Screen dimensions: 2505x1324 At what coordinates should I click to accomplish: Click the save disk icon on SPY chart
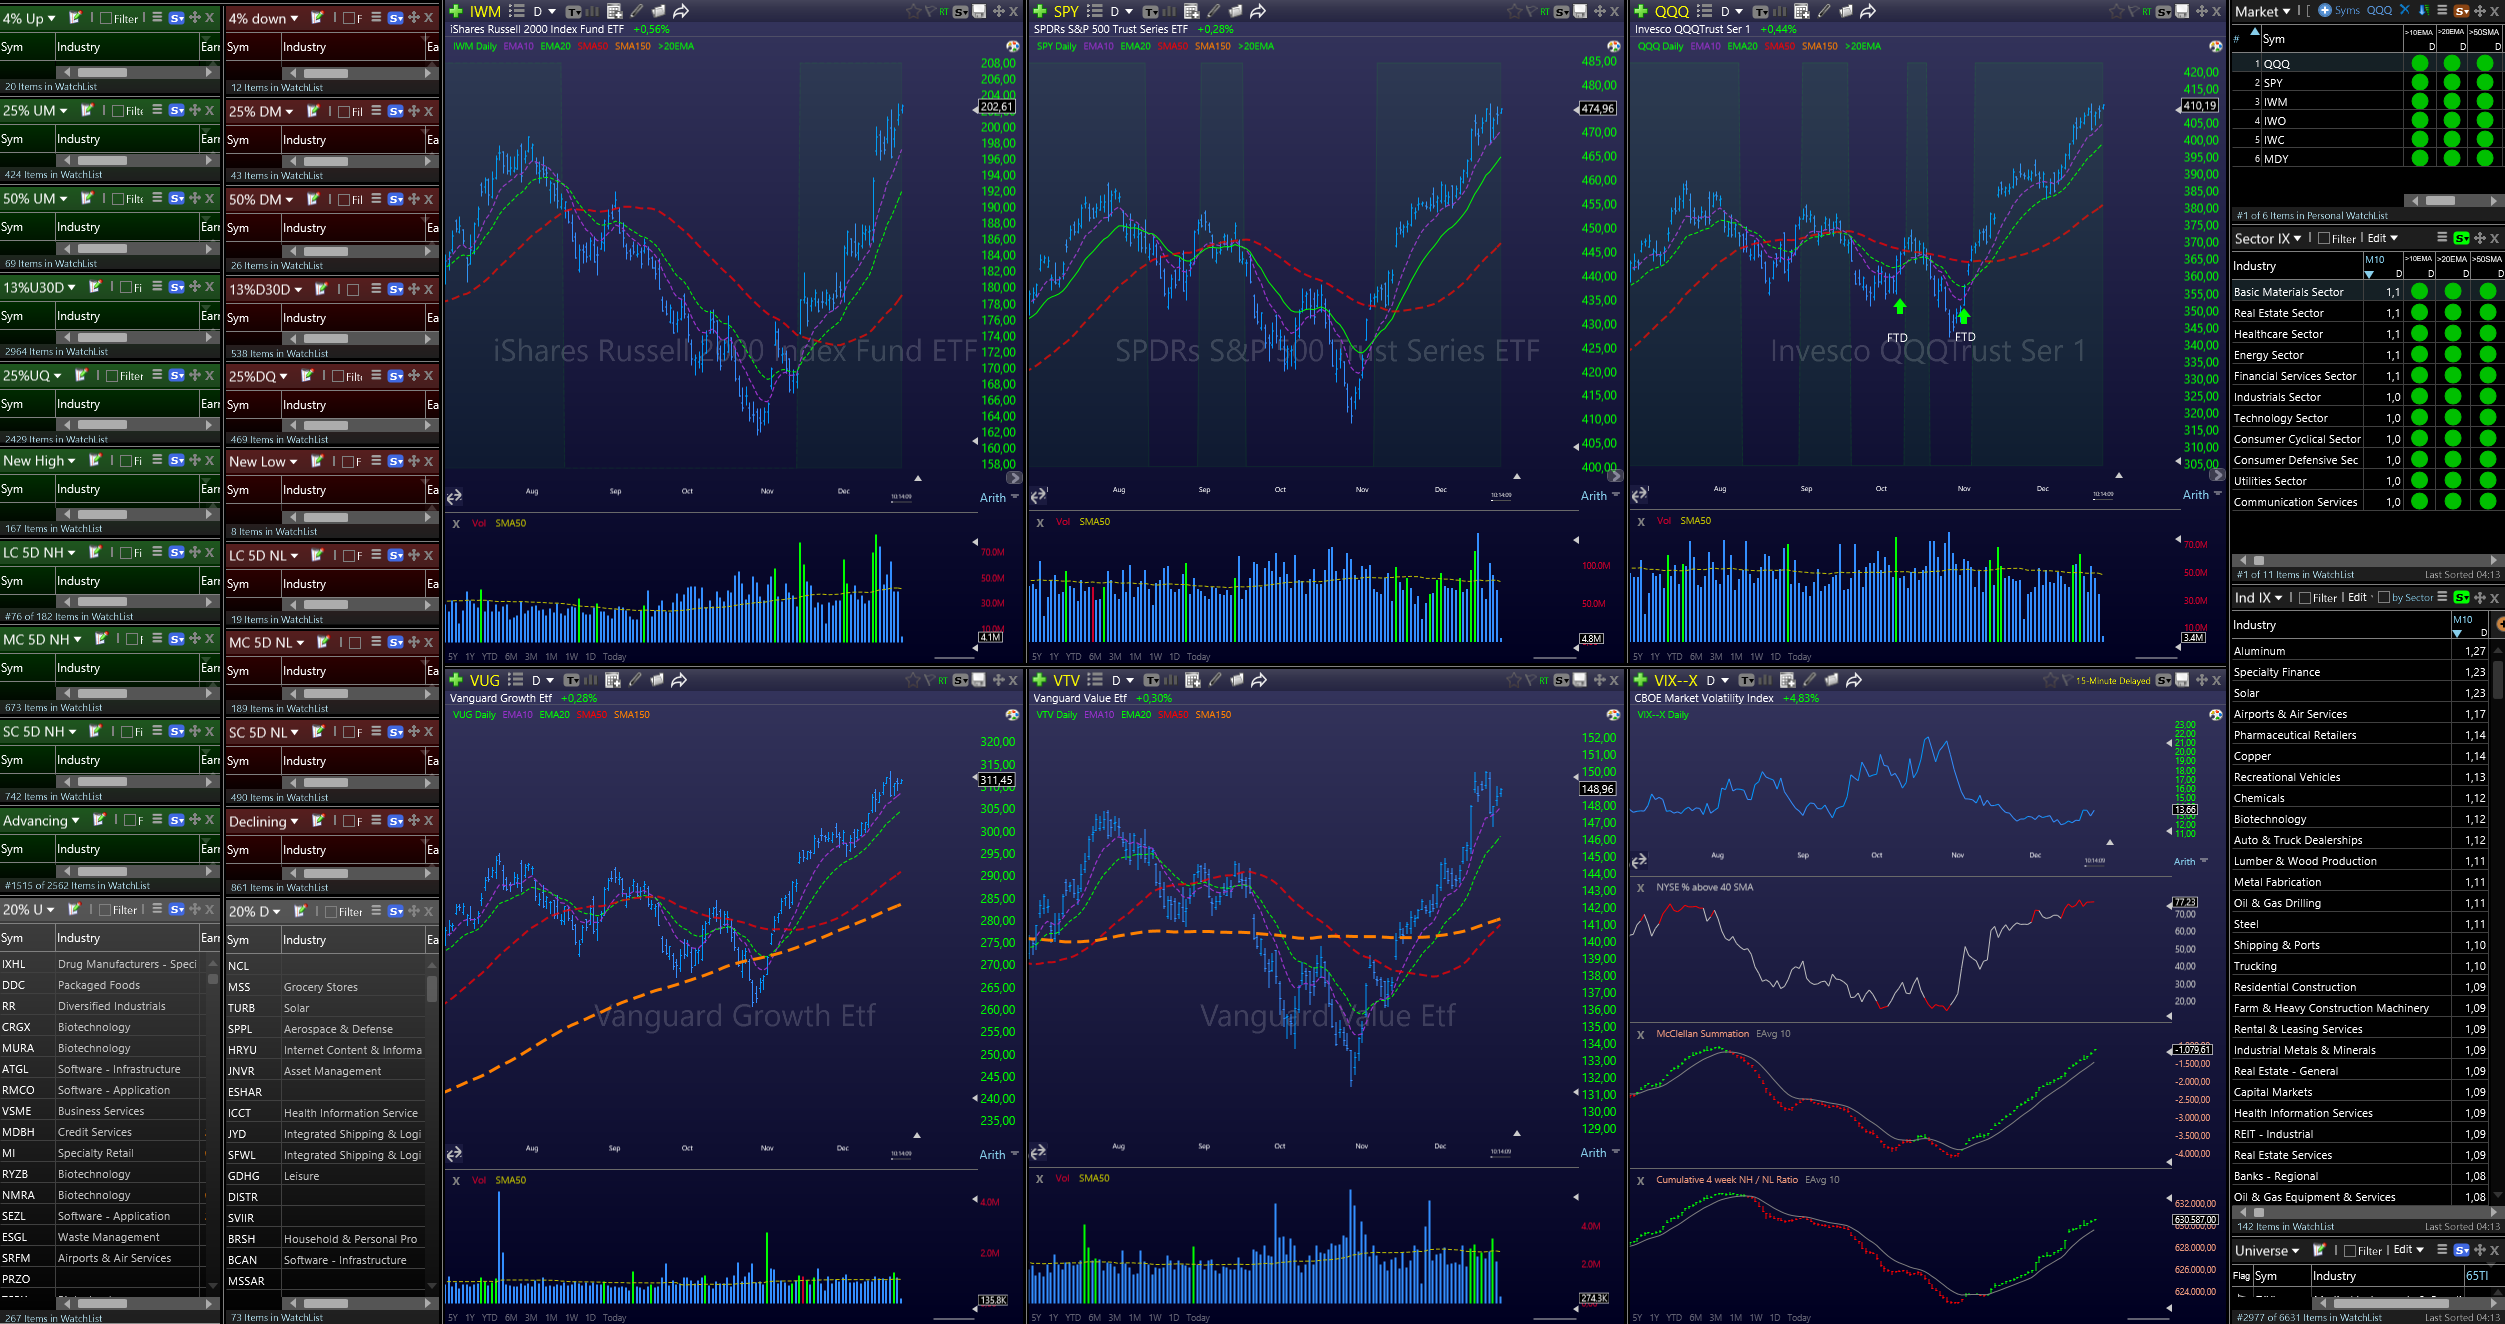pyautogui.click(x=1580, y=11)
